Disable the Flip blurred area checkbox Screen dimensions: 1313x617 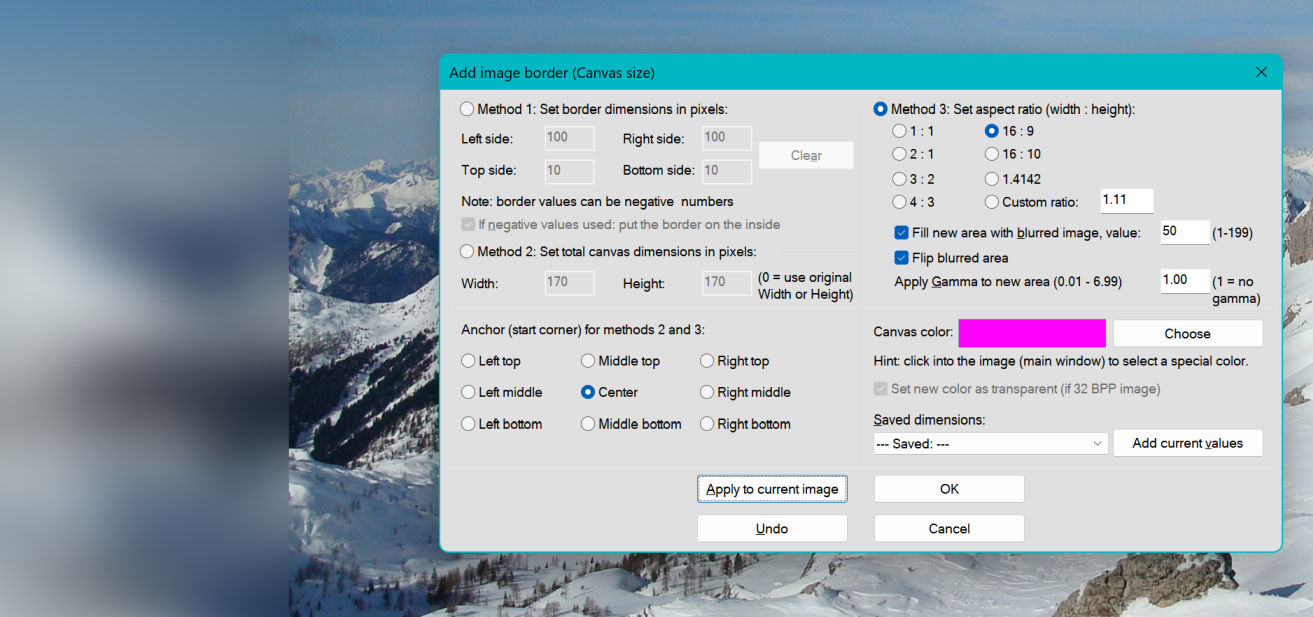coord(901,258)
